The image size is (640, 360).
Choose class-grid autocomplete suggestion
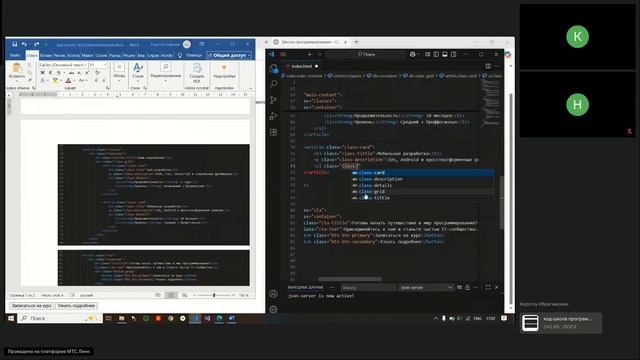tap(423, 191)
